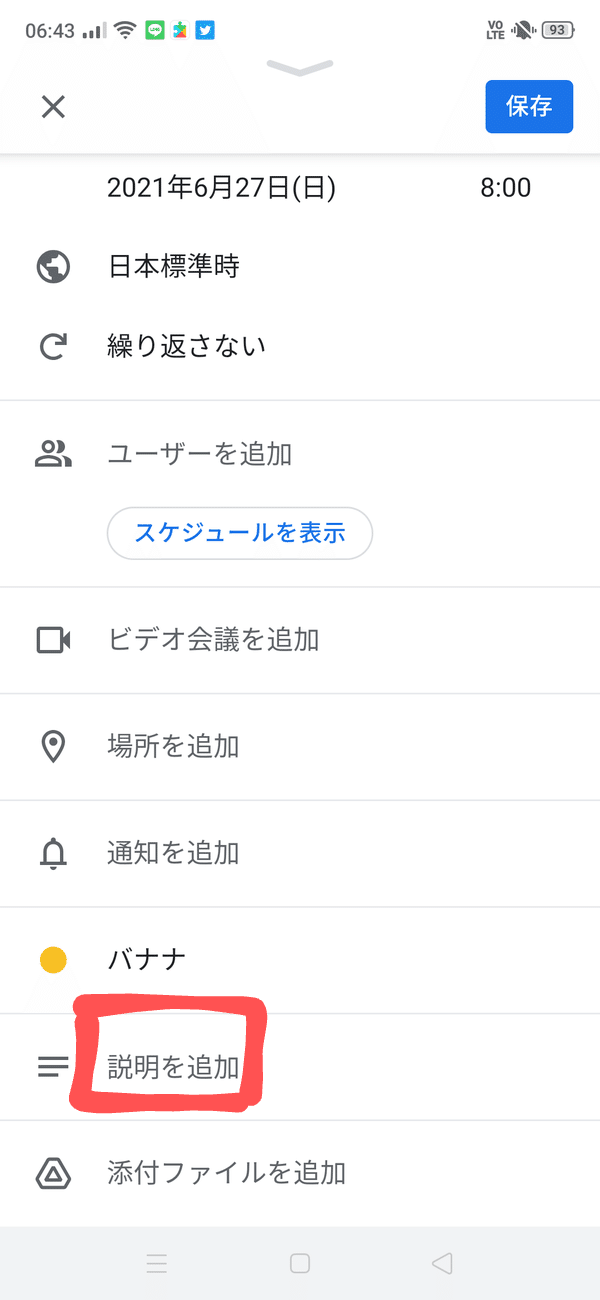
Task: Tap the notification bell icon
Action: 52,853
